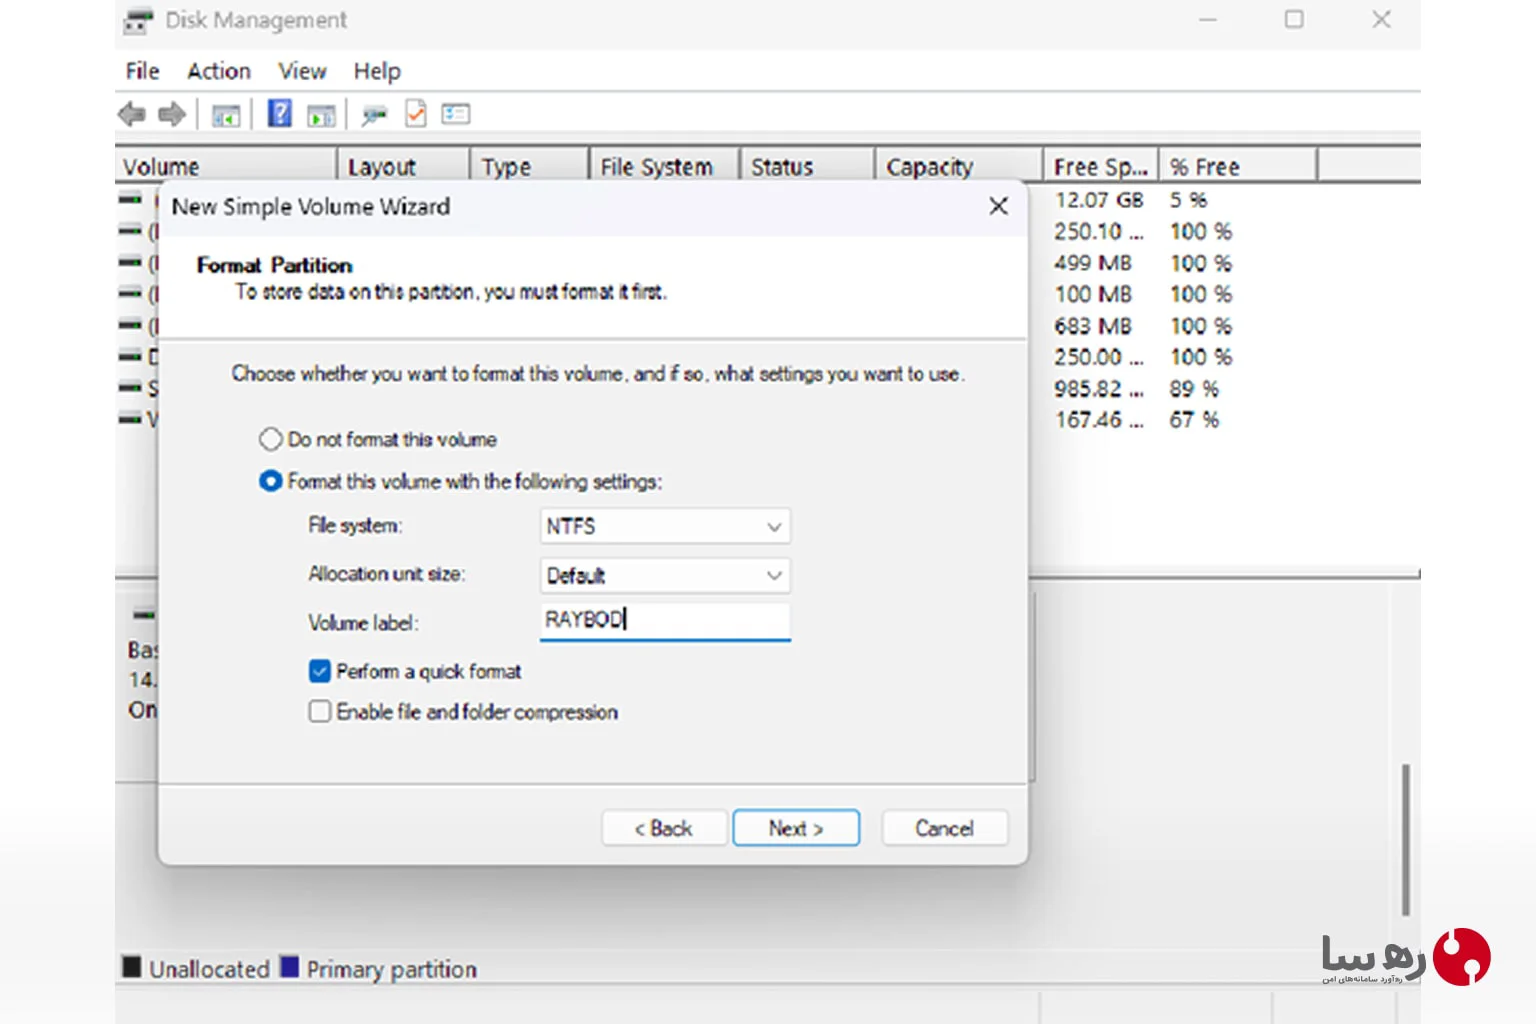
Task: Click the connect/rescan disks toolbar icon
Action: [374, 115]
